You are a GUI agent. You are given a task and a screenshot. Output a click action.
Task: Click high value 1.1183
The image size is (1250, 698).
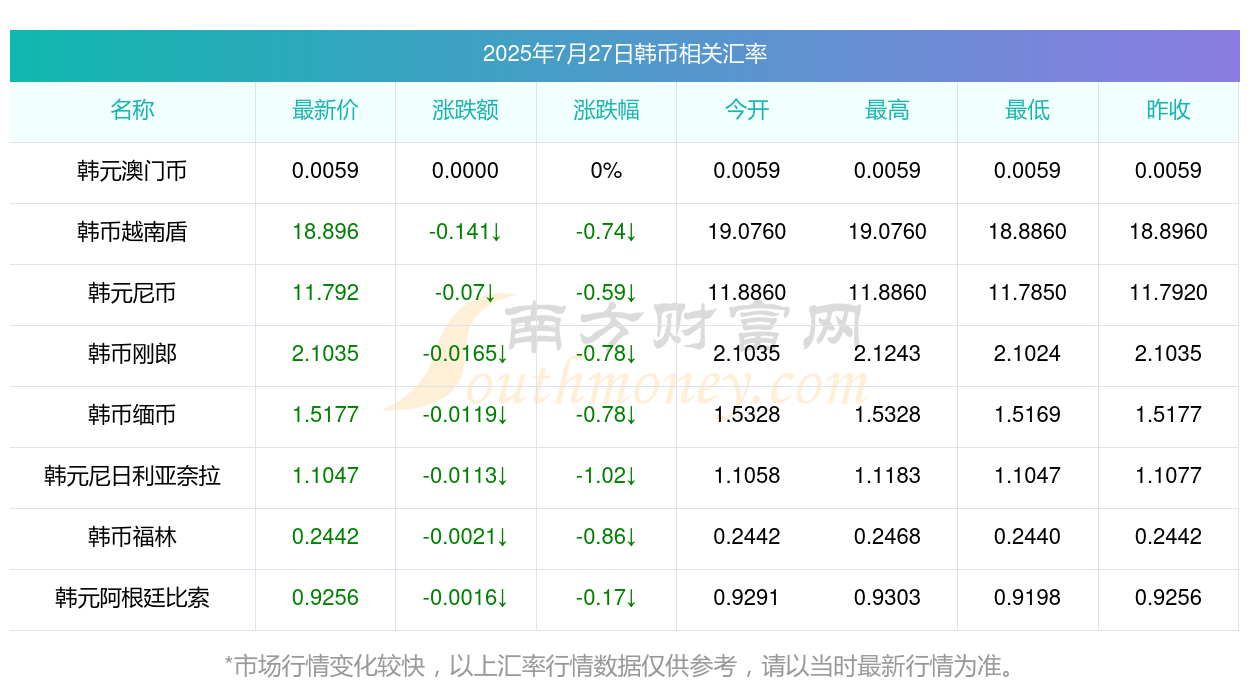click(x=887, y=476)
